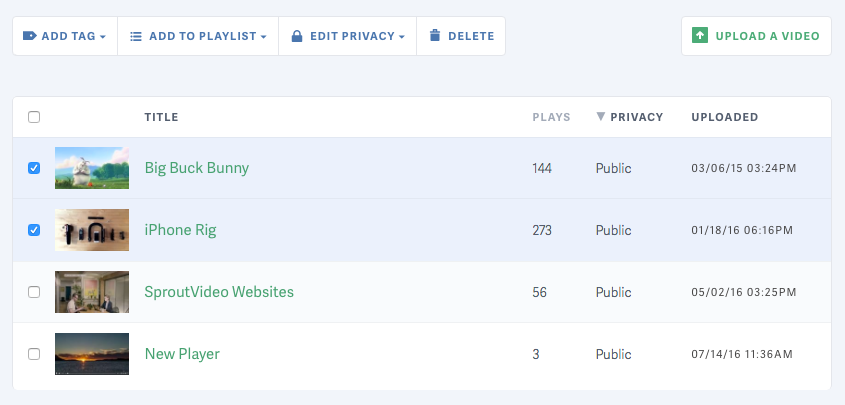Click the padlock icon beside Edit Privacy
This screenshot has width=845, height=405.
(297, 36)
